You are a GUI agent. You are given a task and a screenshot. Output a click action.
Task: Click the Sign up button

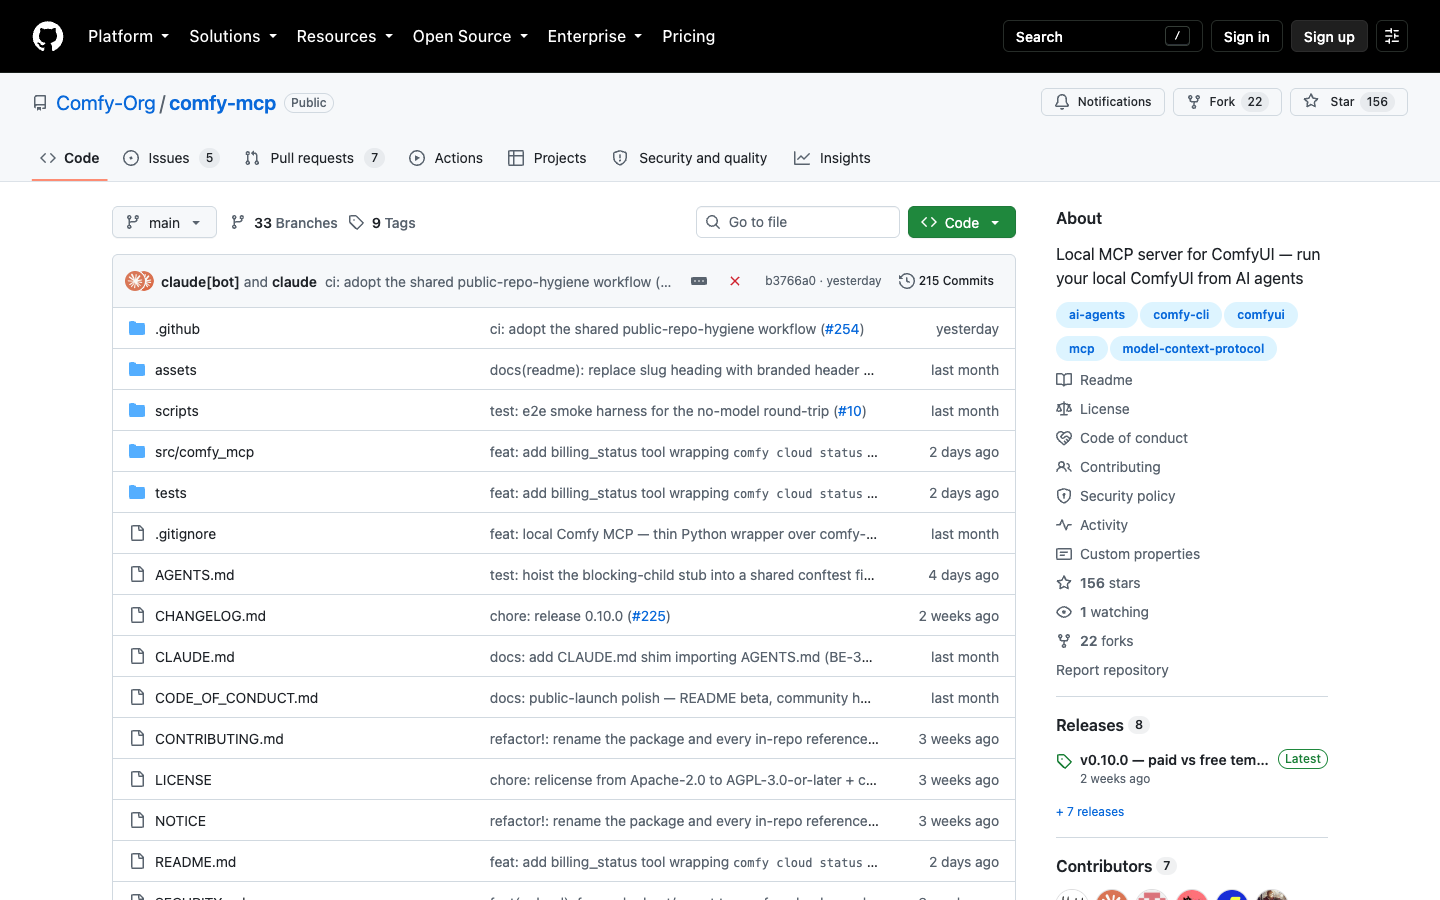[1329, 36]
